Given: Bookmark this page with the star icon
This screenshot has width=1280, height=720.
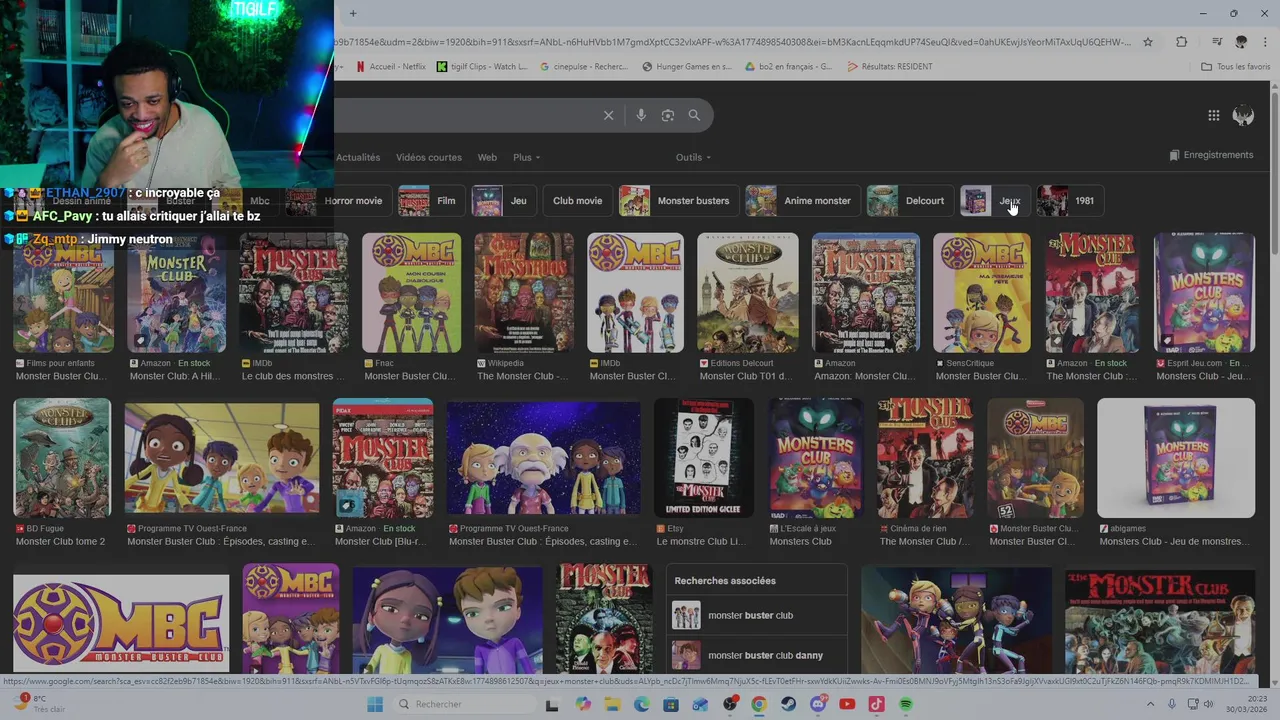Looking at the screenshot, I should (1148, 42).
